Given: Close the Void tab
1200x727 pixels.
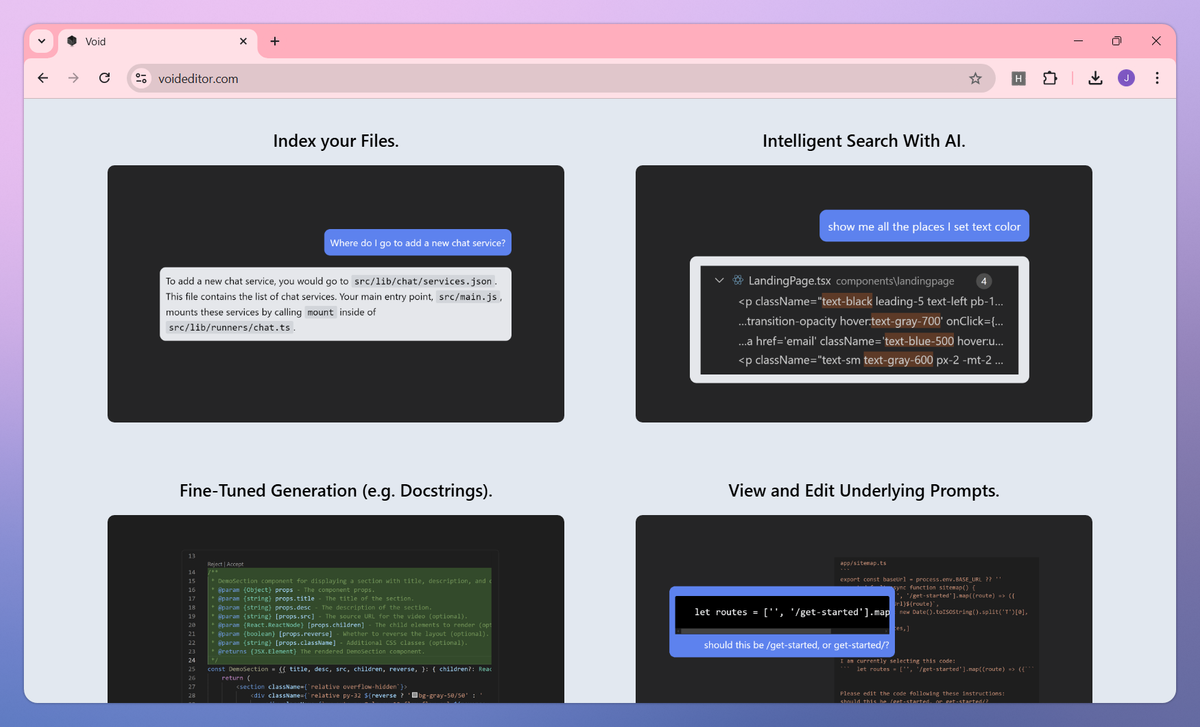Looking at the screenshot, I should pos(242,41).
